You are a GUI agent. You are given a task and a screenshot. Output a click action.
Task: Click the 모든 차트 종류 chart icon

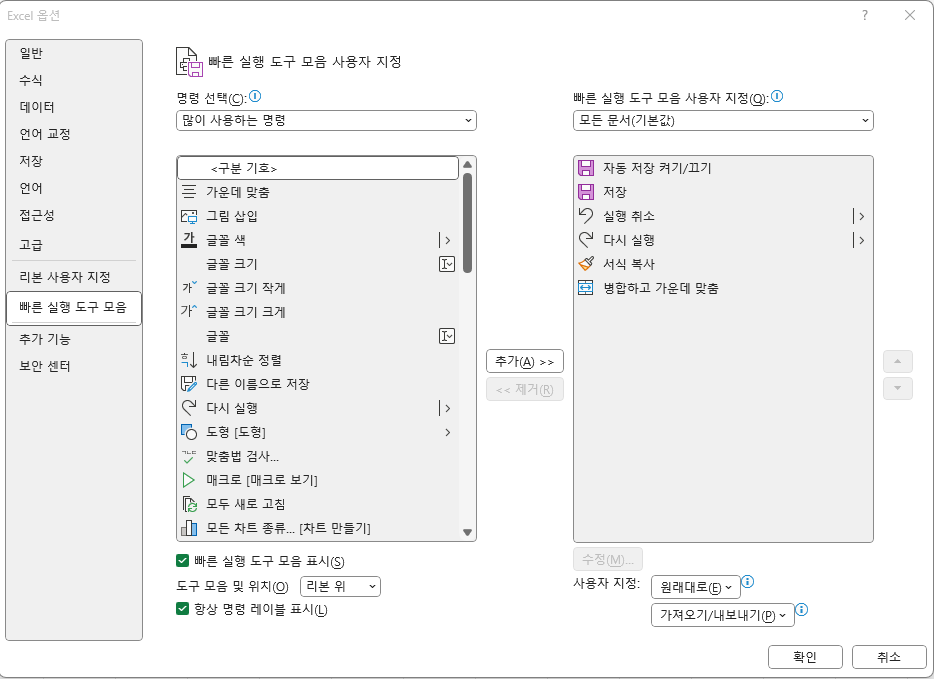[x=189, y=528]
